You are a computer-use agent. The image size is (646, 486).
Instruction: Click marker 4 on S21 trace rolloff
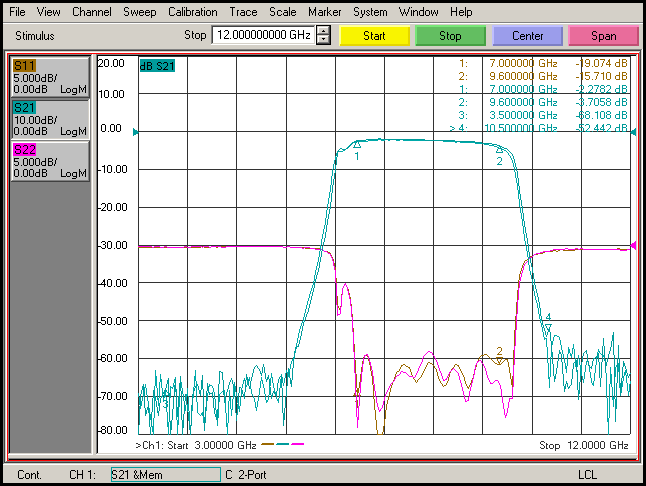pos(548,327)
